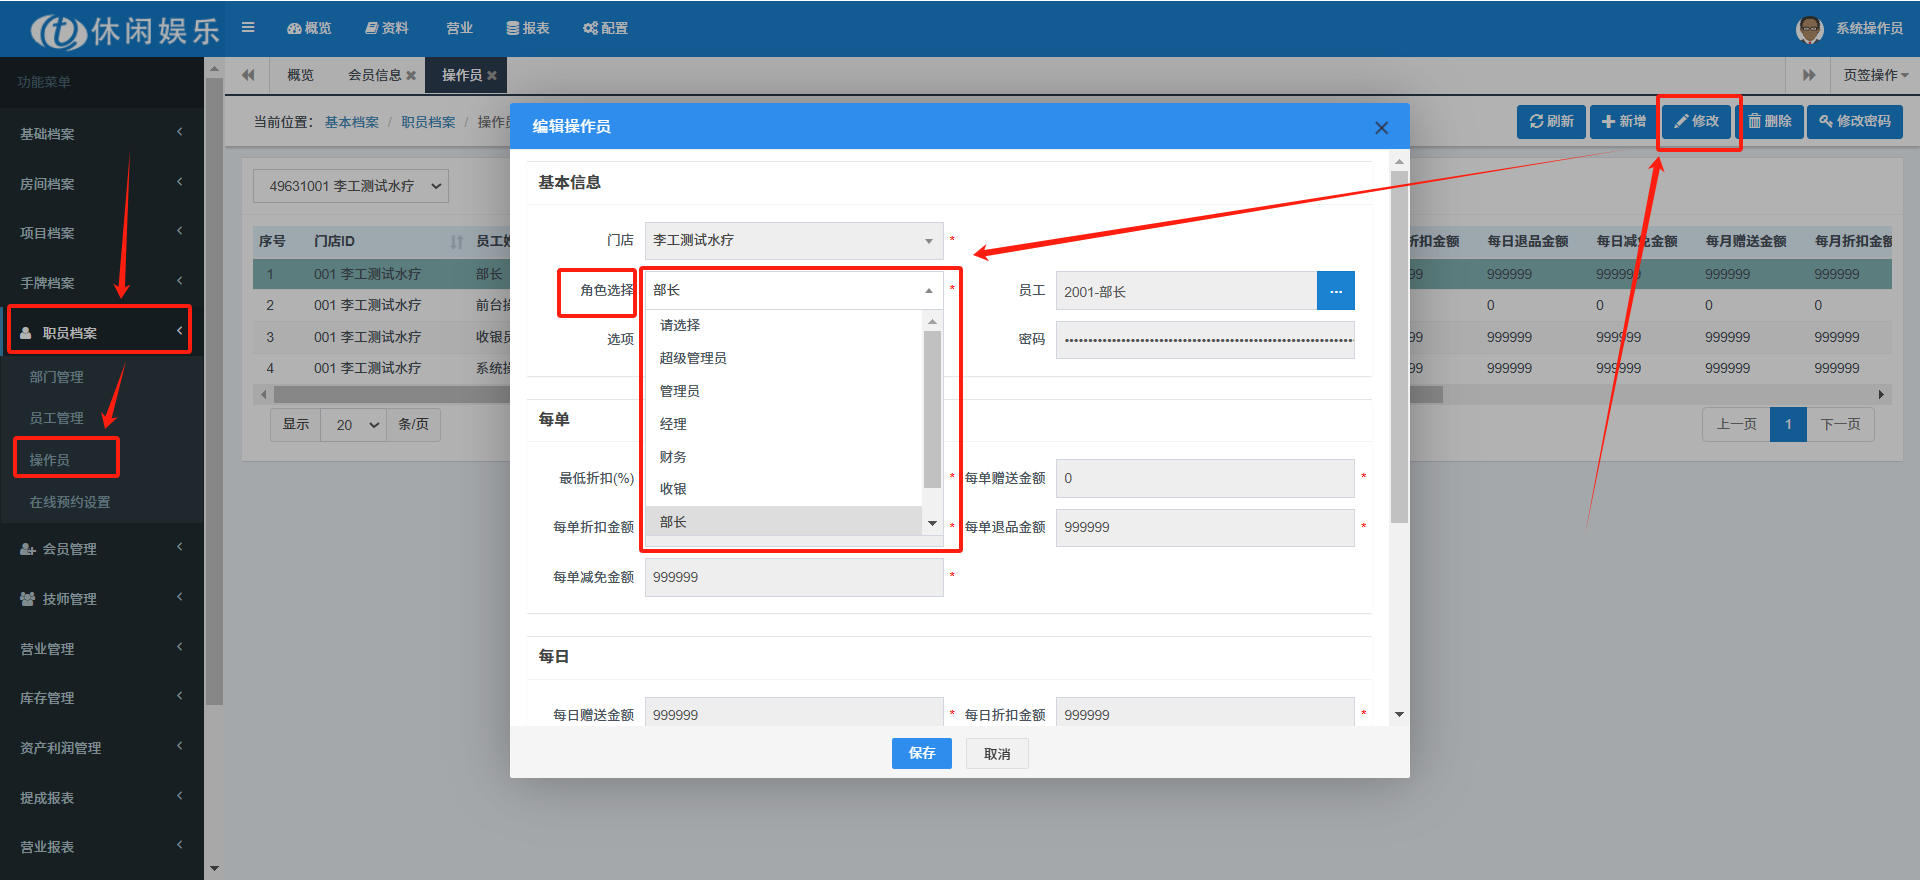This screenshot has width=1920, height=880.
Task: Open employee picker with the ellipsis button
Action: click(x=1335, y=291)
